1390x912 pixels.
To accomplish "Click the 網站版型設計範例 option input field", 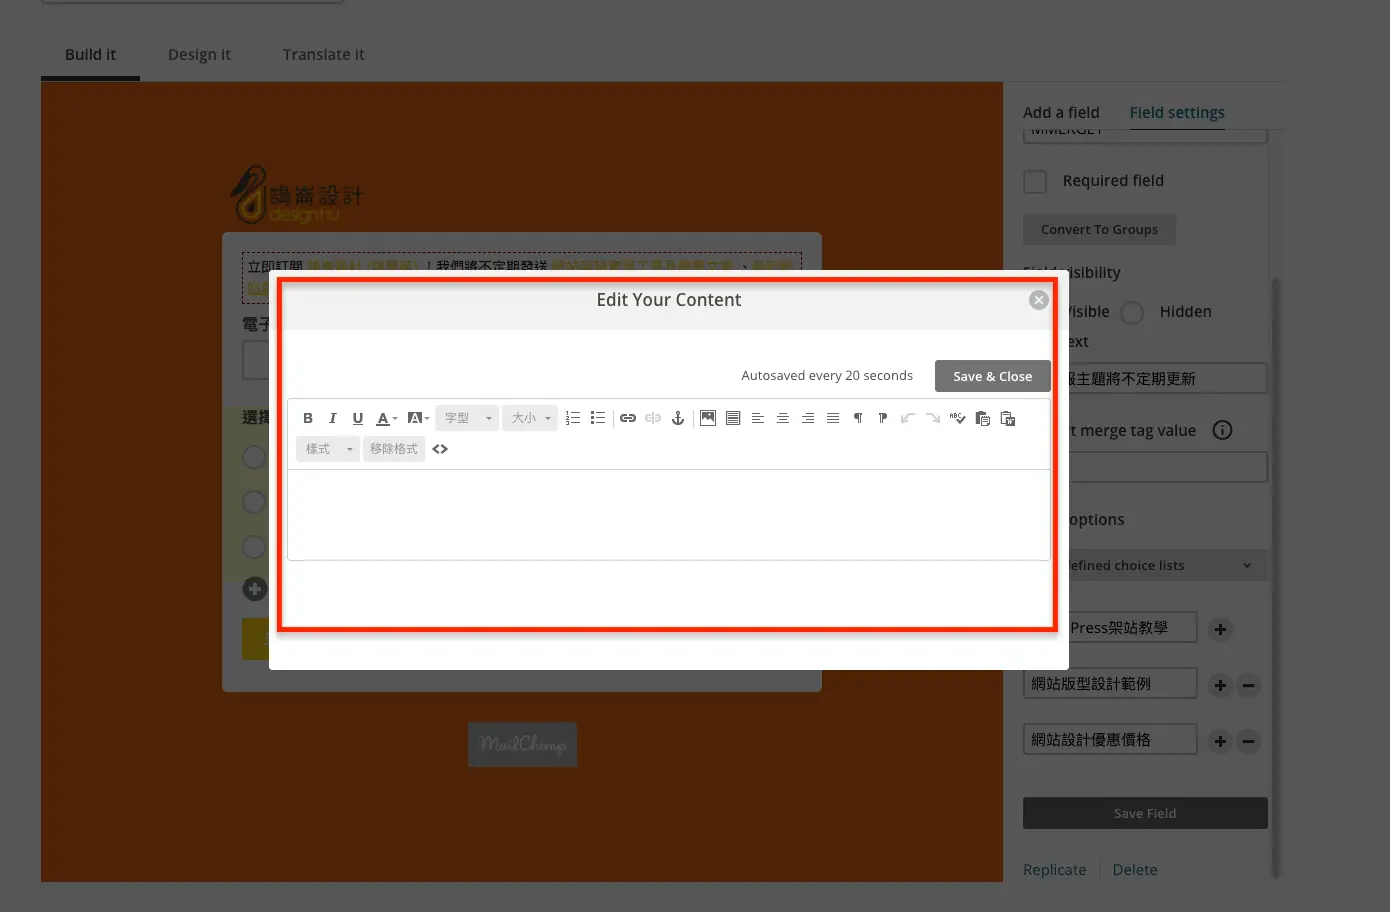I will click(x=1110, y=683).
